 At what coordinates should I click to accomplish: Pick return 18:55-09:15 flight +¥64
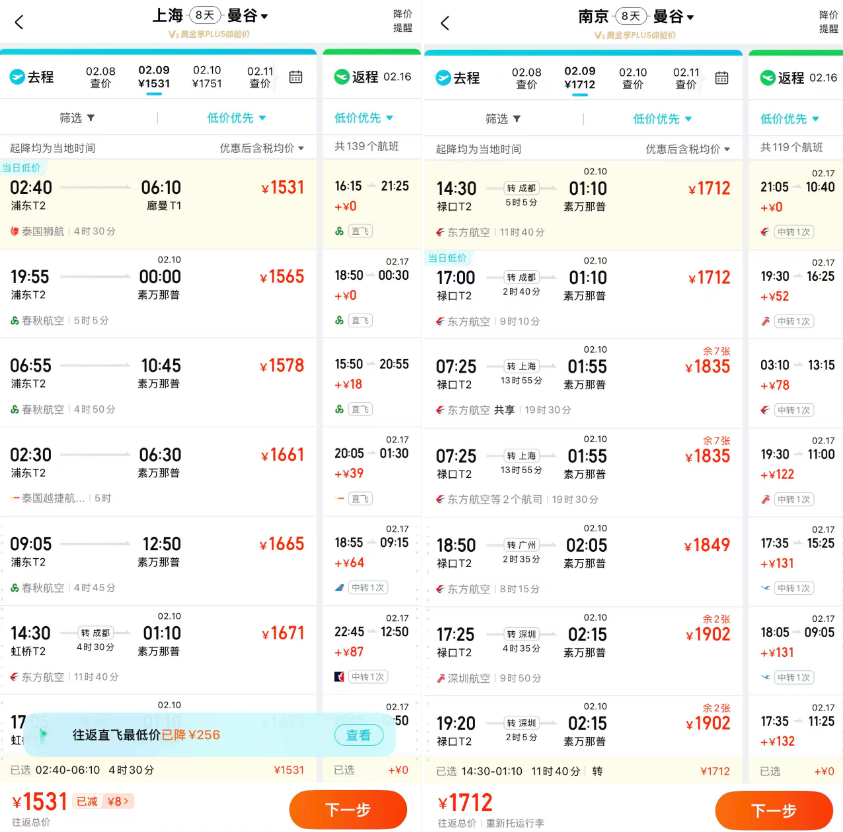tap(372, 561)
